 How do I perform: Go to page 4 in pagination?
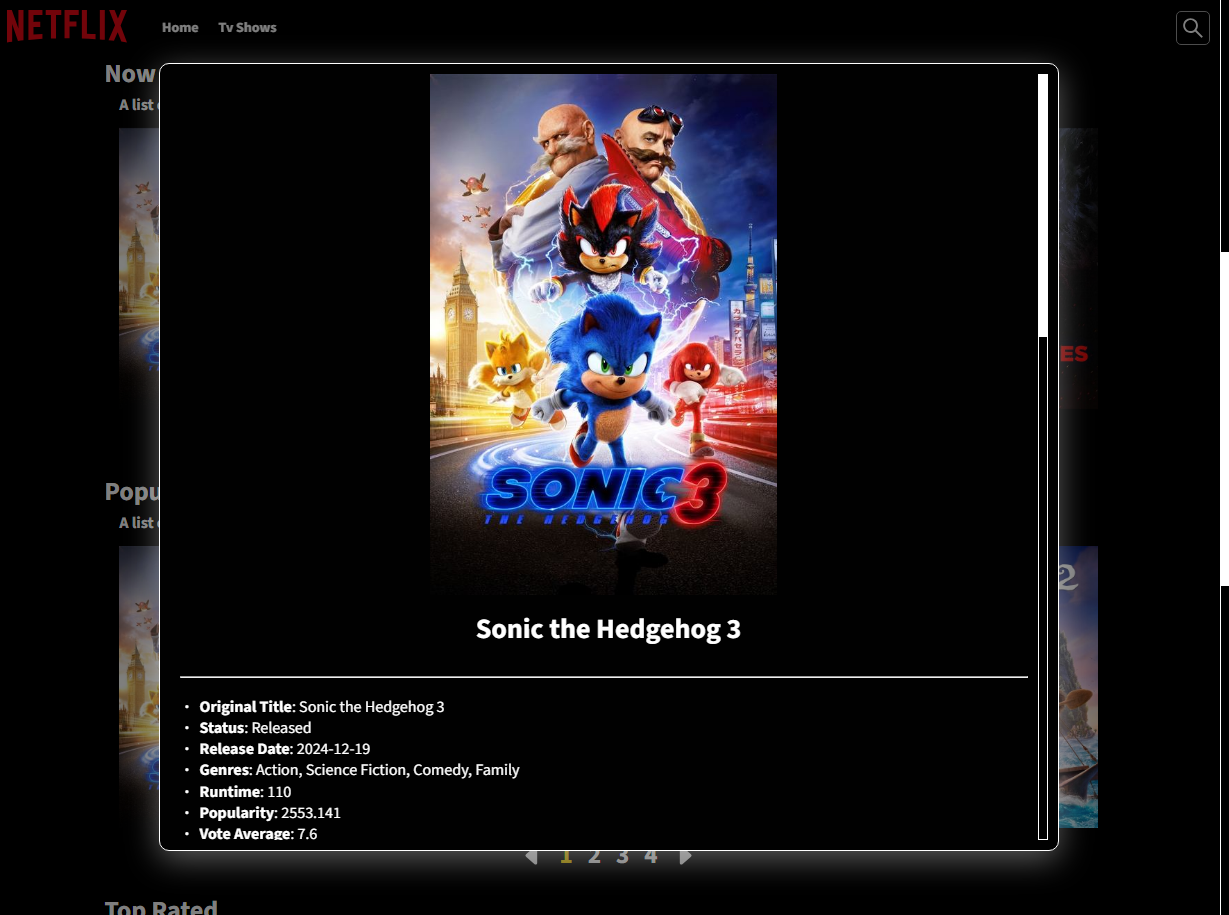click(x=651, y=857)
